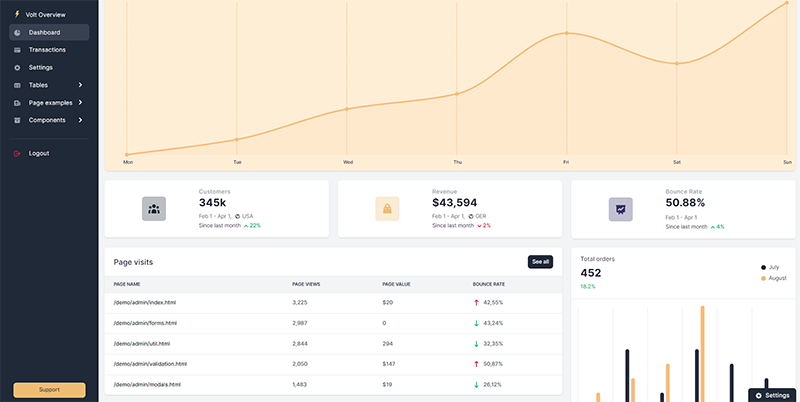Click the Customers people icon tile

click(154, 209)
